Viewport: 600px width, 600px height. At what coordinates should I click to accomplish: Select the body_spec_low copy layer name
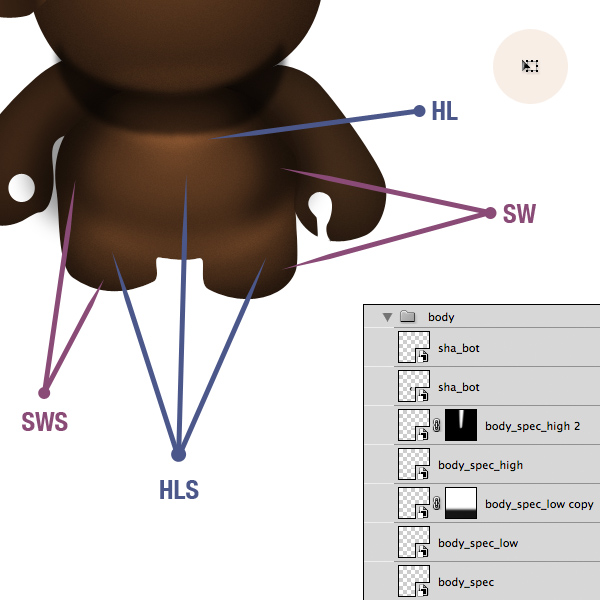539,504
